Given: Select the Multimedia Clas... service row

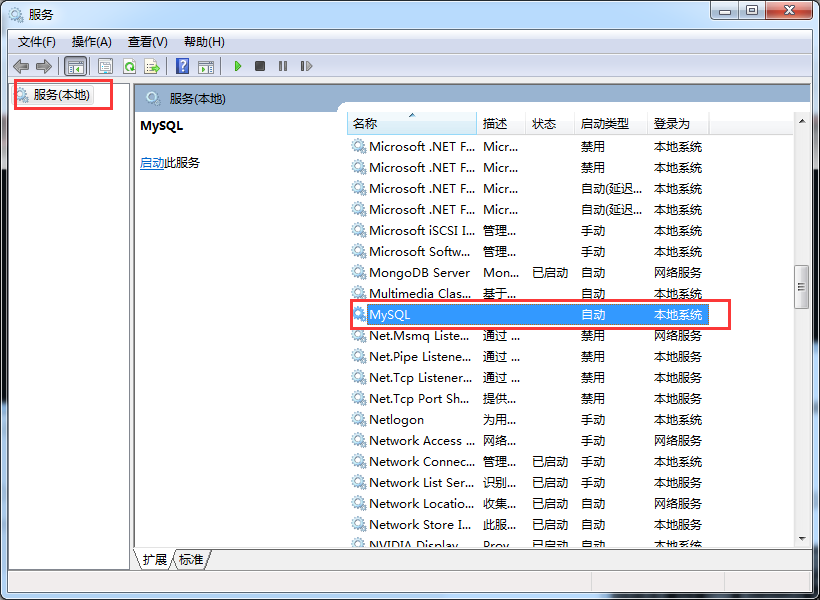Looking at the screenshot, I should pyautogui.click(x=530, y=293).
